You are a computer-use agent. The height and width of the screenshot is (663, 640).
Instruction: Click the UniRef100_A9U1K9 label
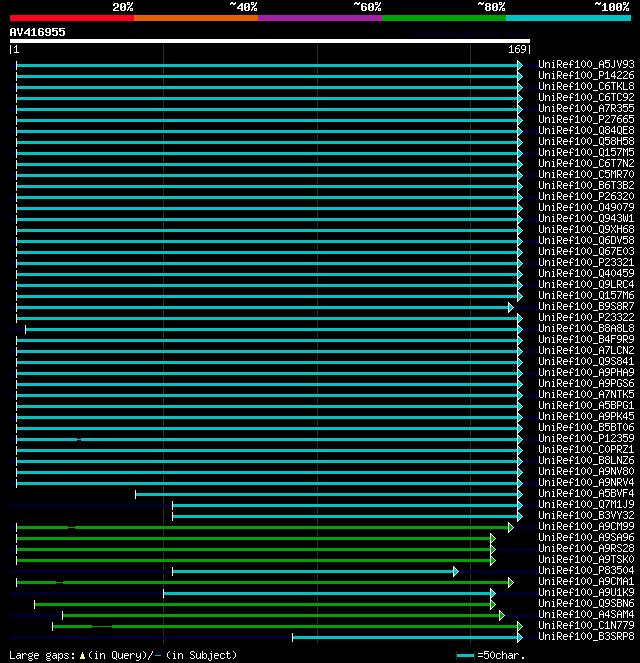pyautogui.click(x=586, y=592)
